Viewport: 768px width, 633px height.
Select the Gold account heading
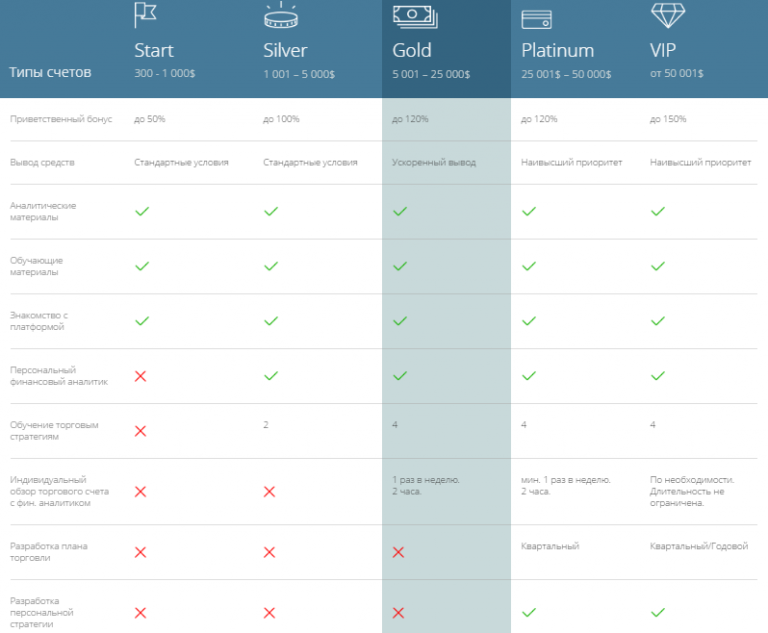pos(412,50)
